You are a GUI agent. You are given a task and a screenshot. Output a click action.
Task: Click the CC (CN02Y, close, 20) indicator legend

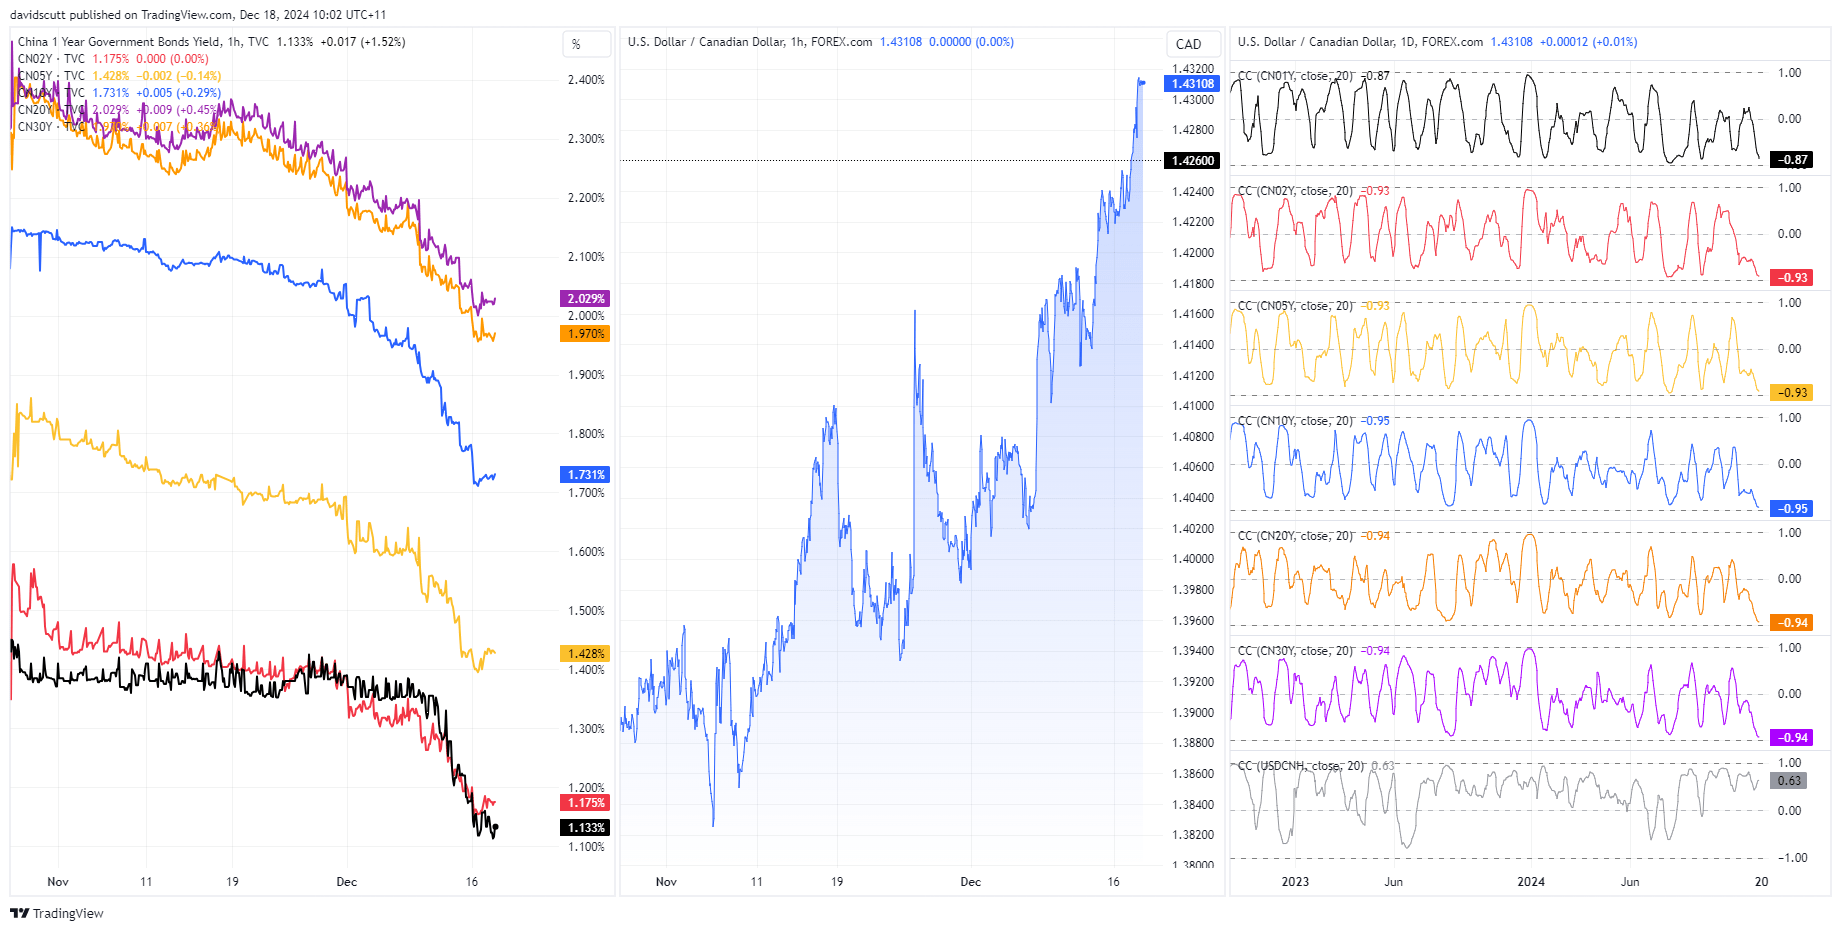coord(1295,191)
